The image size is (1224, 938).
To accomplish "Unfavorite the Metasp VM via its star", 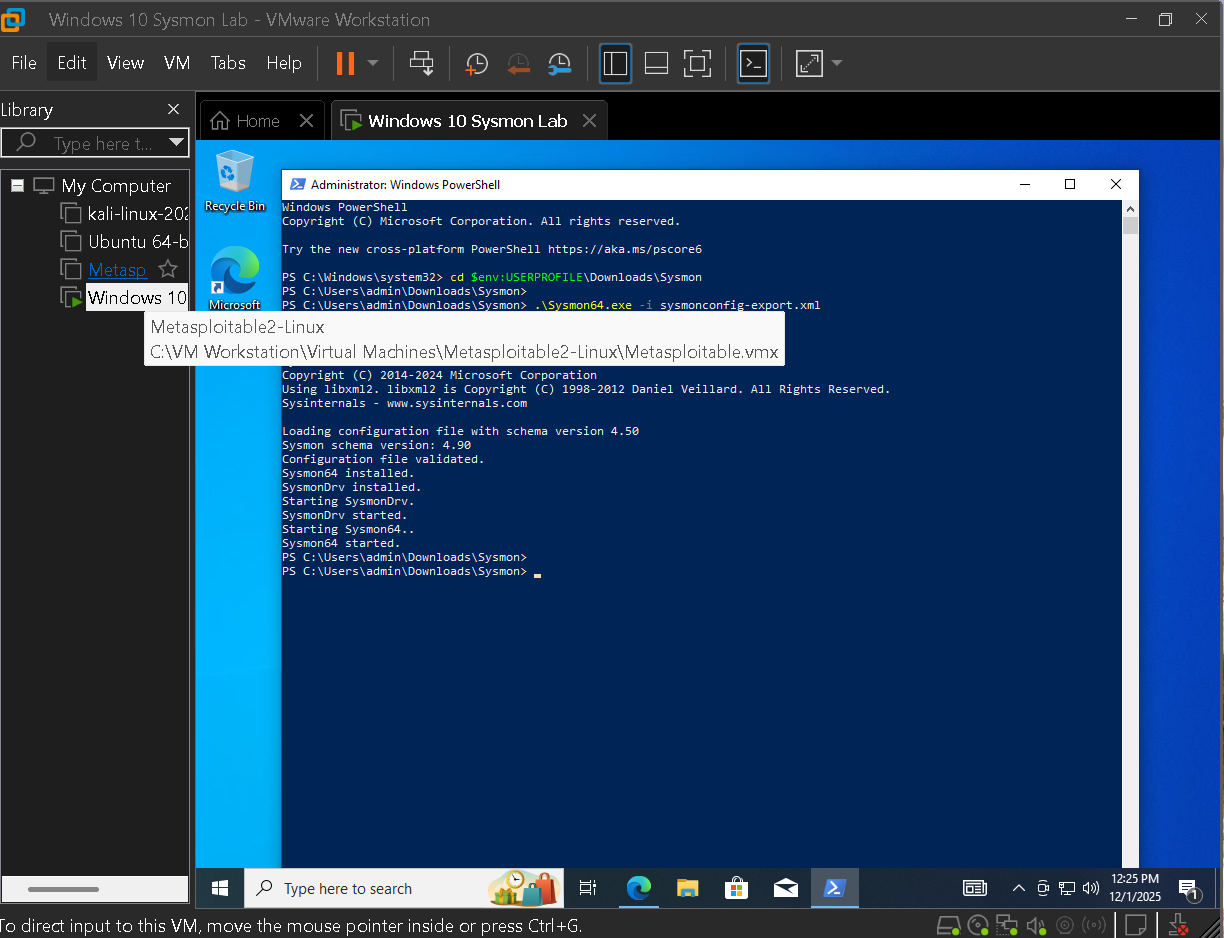I will [167, 269].
